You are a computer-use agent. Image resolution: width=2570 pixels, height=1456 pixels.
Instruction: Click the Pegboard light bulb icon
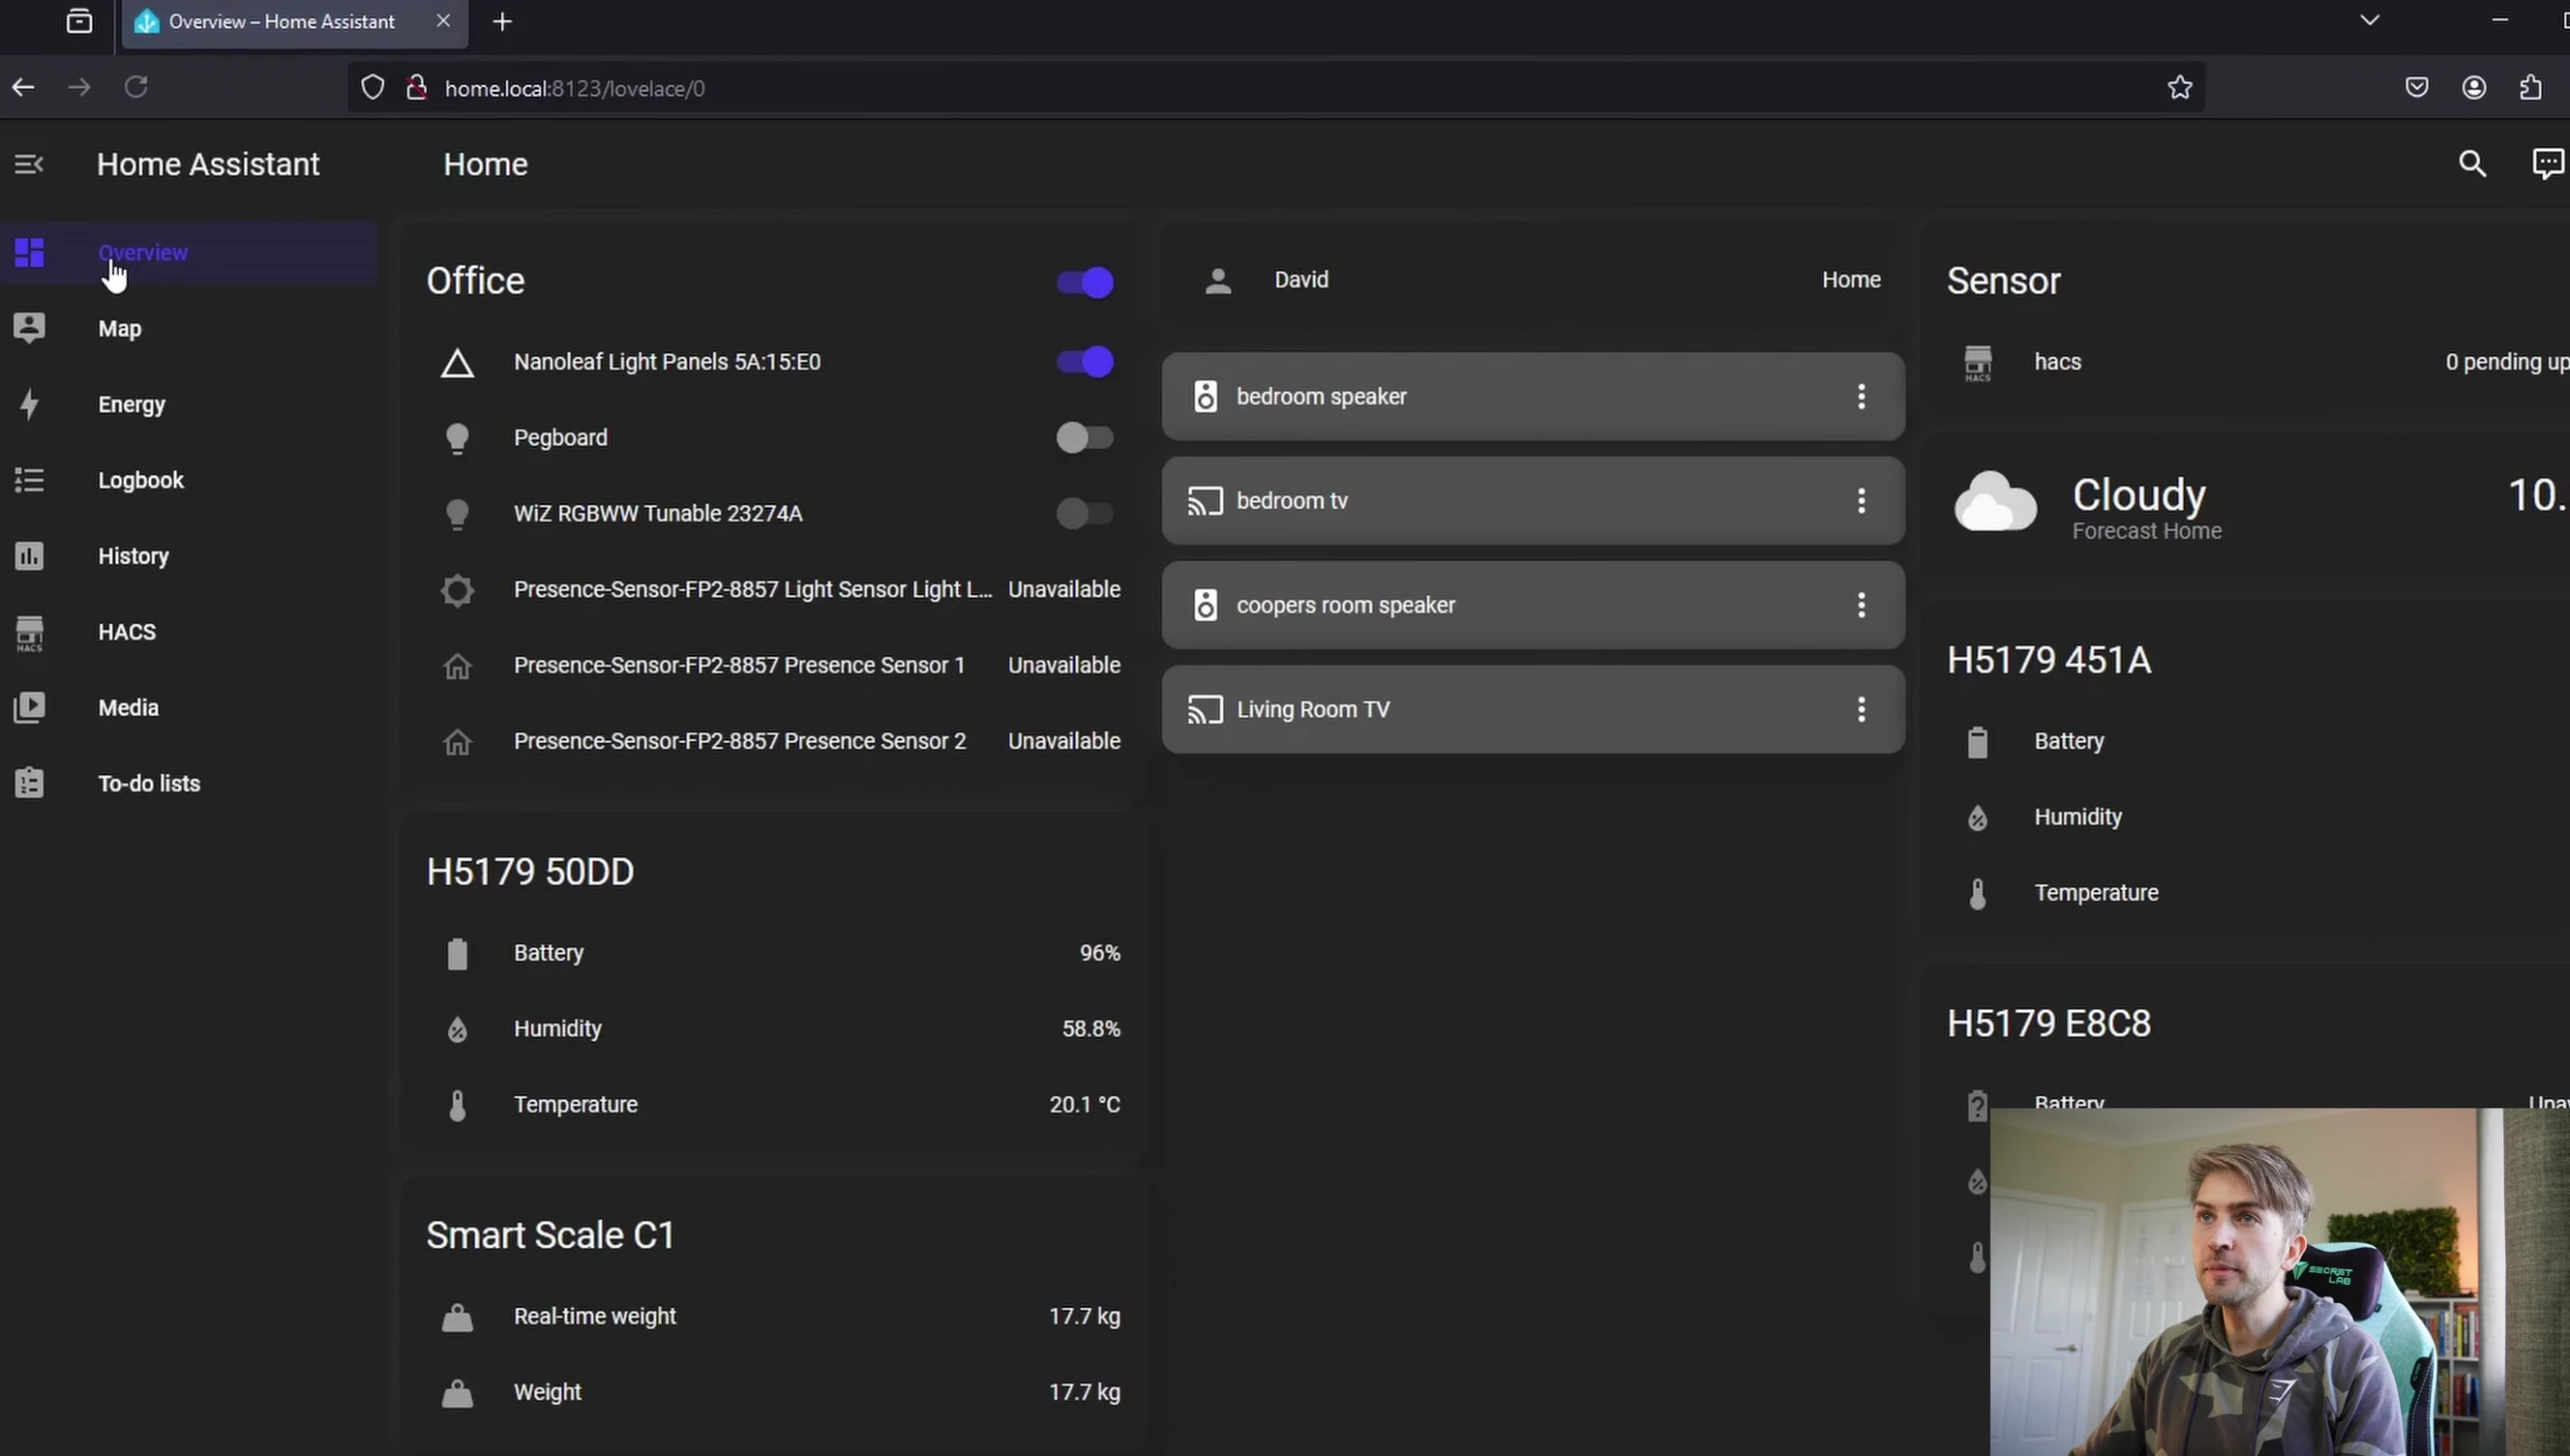[x=457, y=439]
